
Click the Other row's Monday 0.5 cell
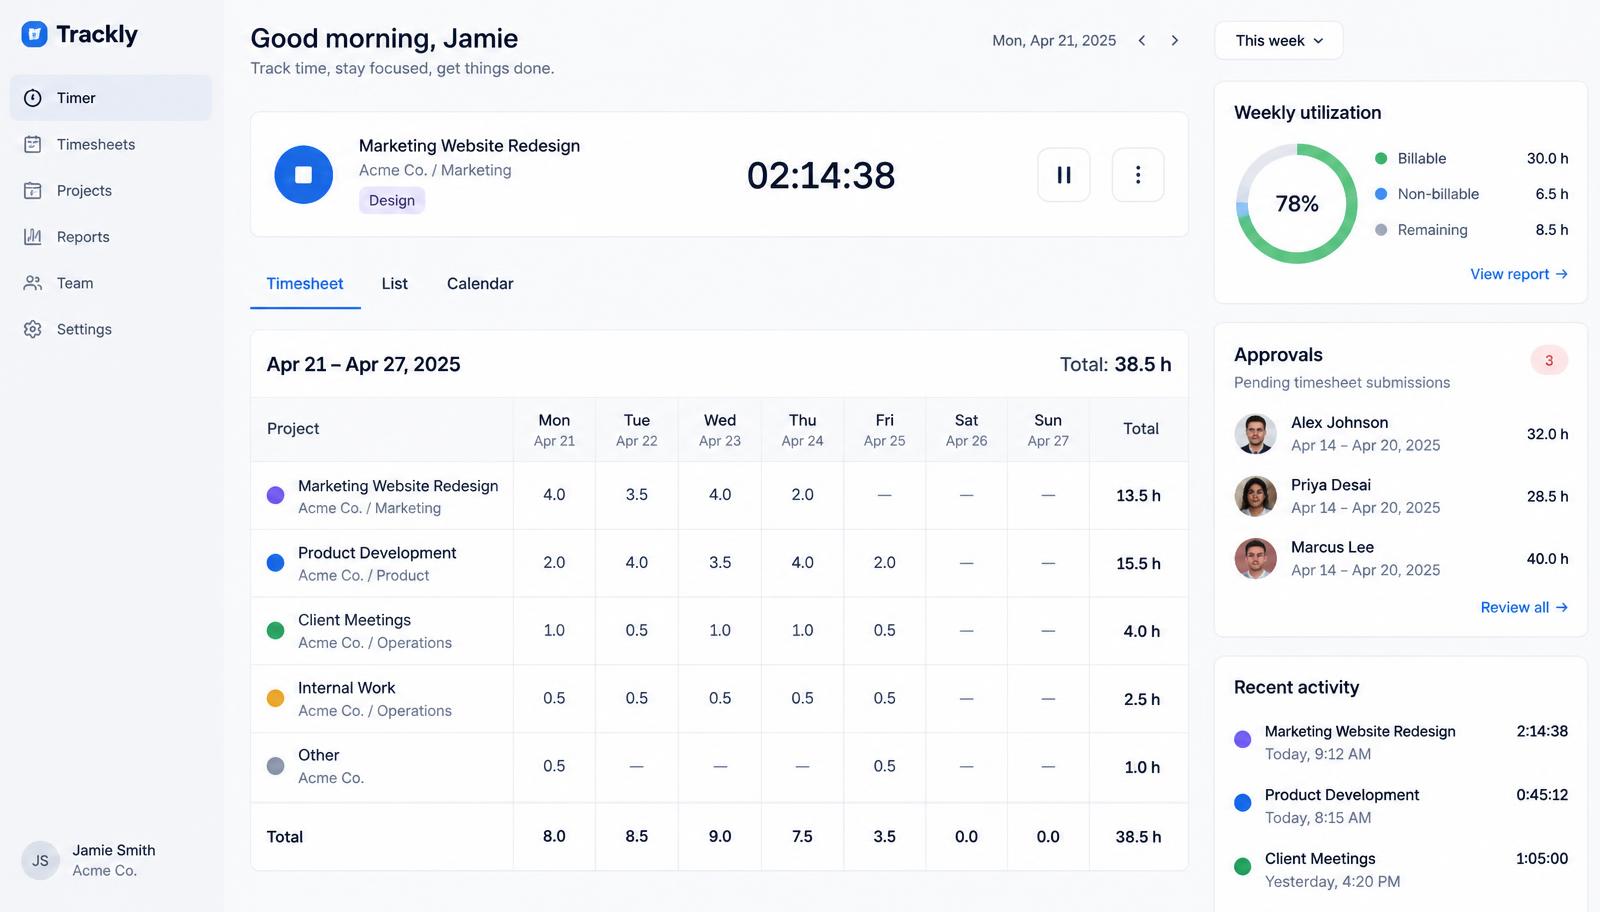point(554,766)
